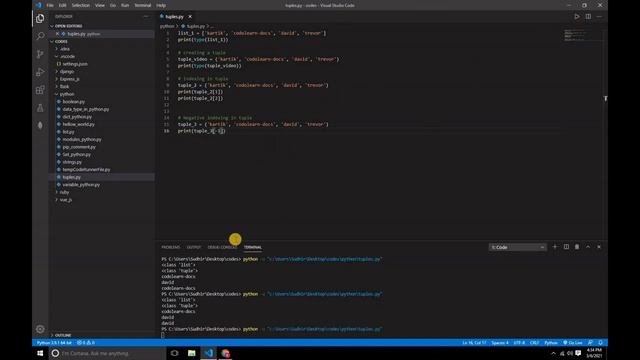Open the Search view in activity bar
This screenshot has height=360, width=640.
(40, 36)
